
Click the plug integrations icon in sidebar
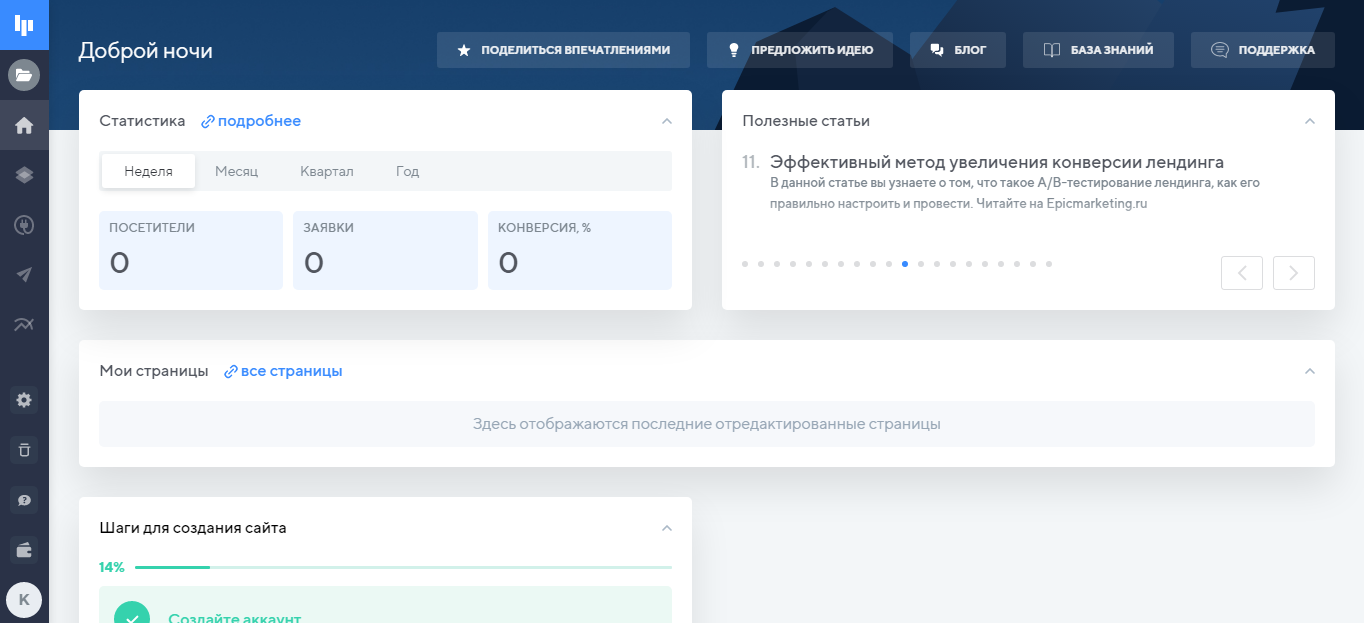[x=24, y=226]
